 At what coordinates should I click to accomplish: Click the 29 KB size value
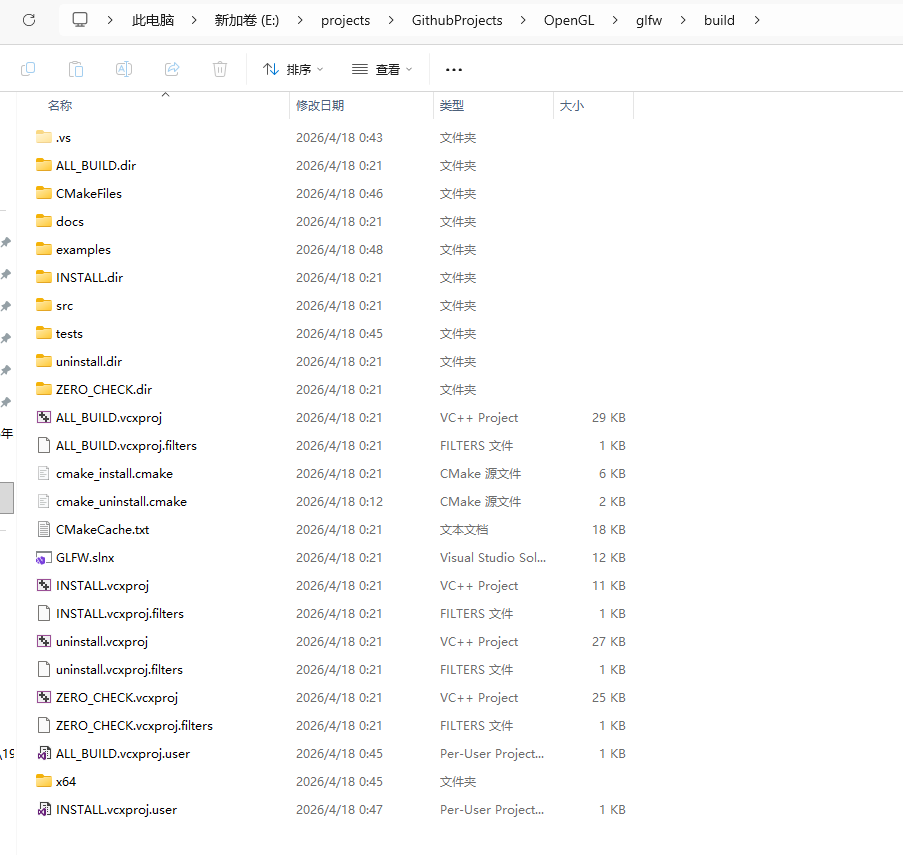point(609,417)
